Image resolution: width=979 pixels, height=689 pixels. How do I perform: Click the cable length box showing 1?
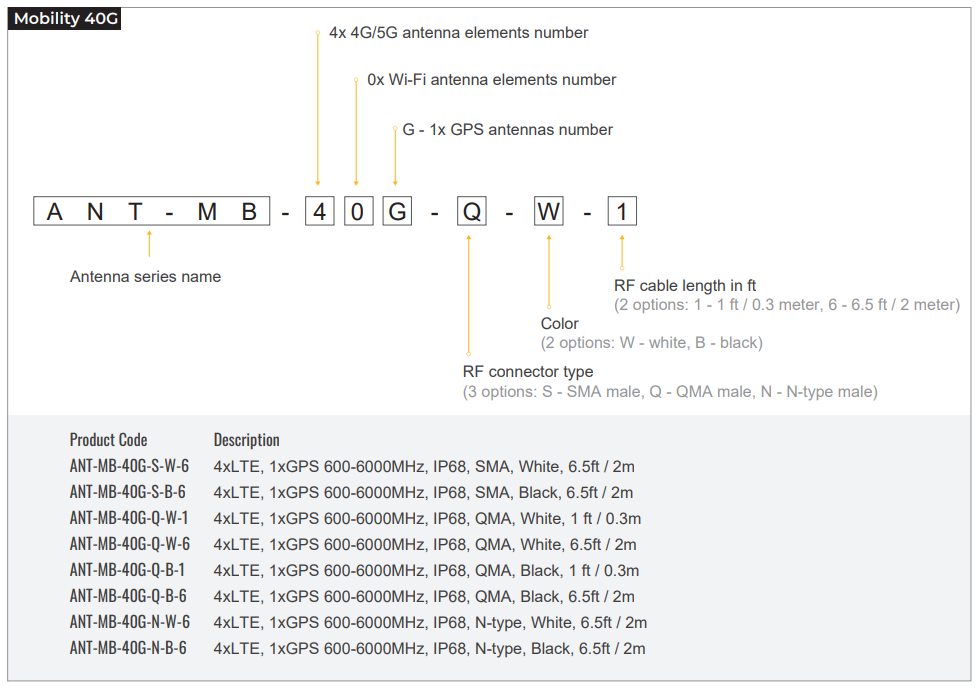[x=622, y=212]
